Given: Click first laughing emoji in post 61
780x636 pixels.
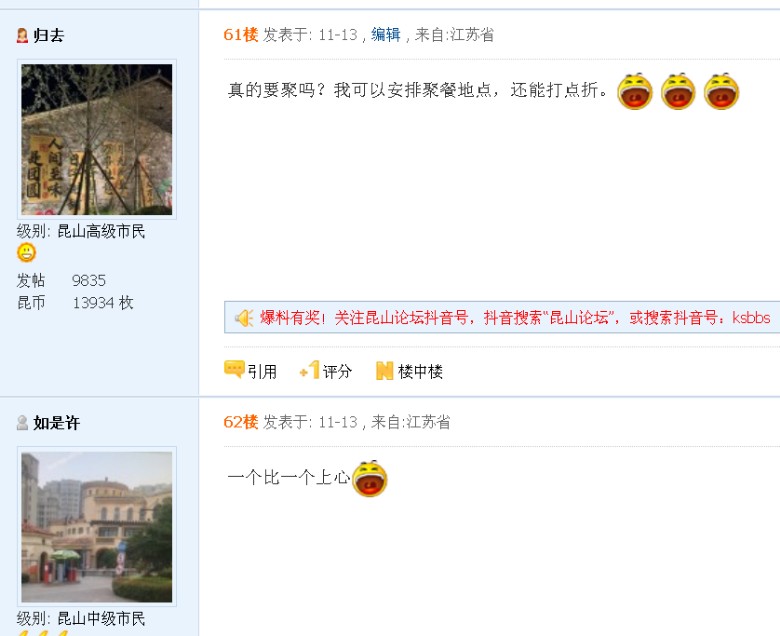Looking at the screenshot, I should 634,91.
